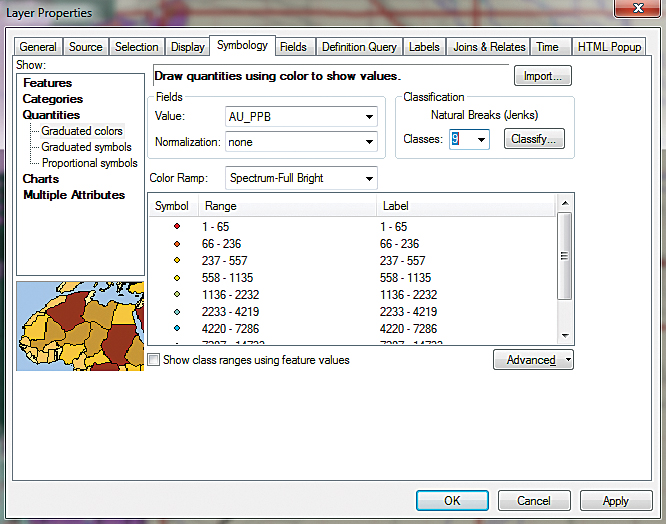Open the Definition Query tab

[x=359, y=47]
